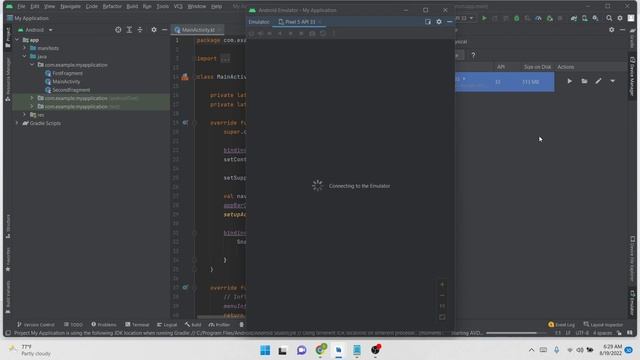The width and height of the screenshot is (640, 360).
Task: Open the Profiler tool window
Action: click(x=219, y=324)
